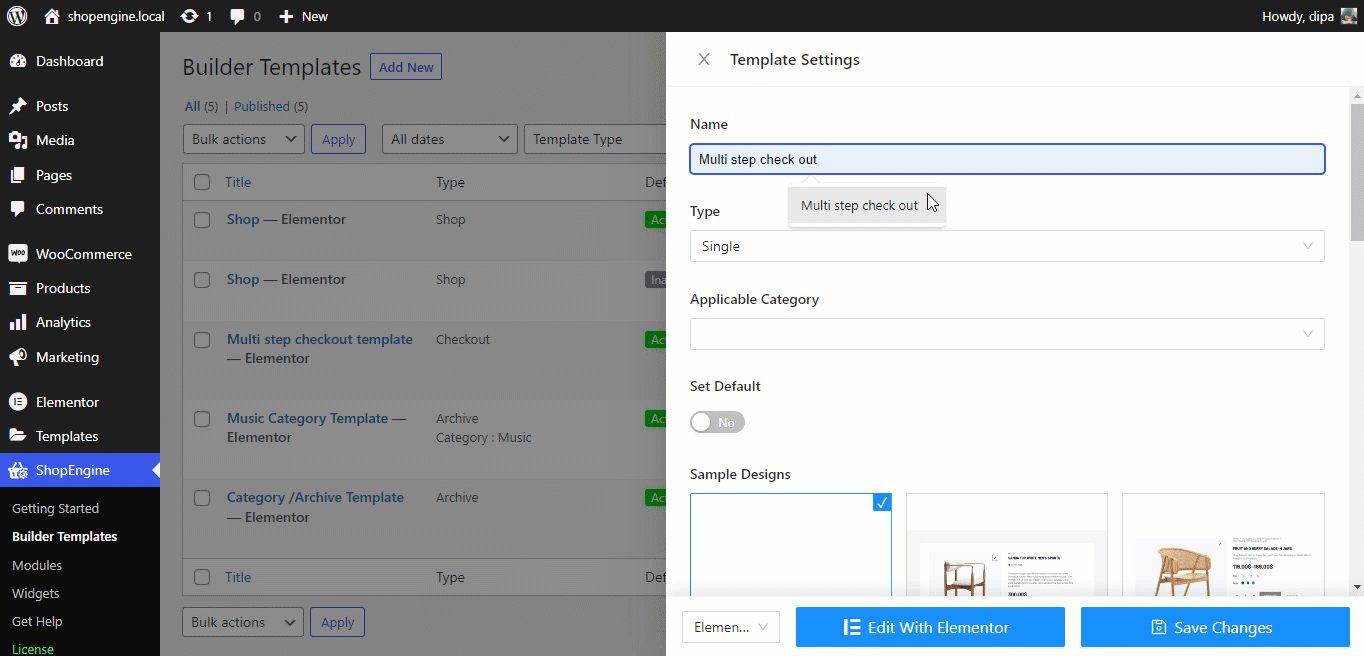Click the Pages sidebar icon
This screenshot has height=656, width=1364.
[x=18, y=175]
